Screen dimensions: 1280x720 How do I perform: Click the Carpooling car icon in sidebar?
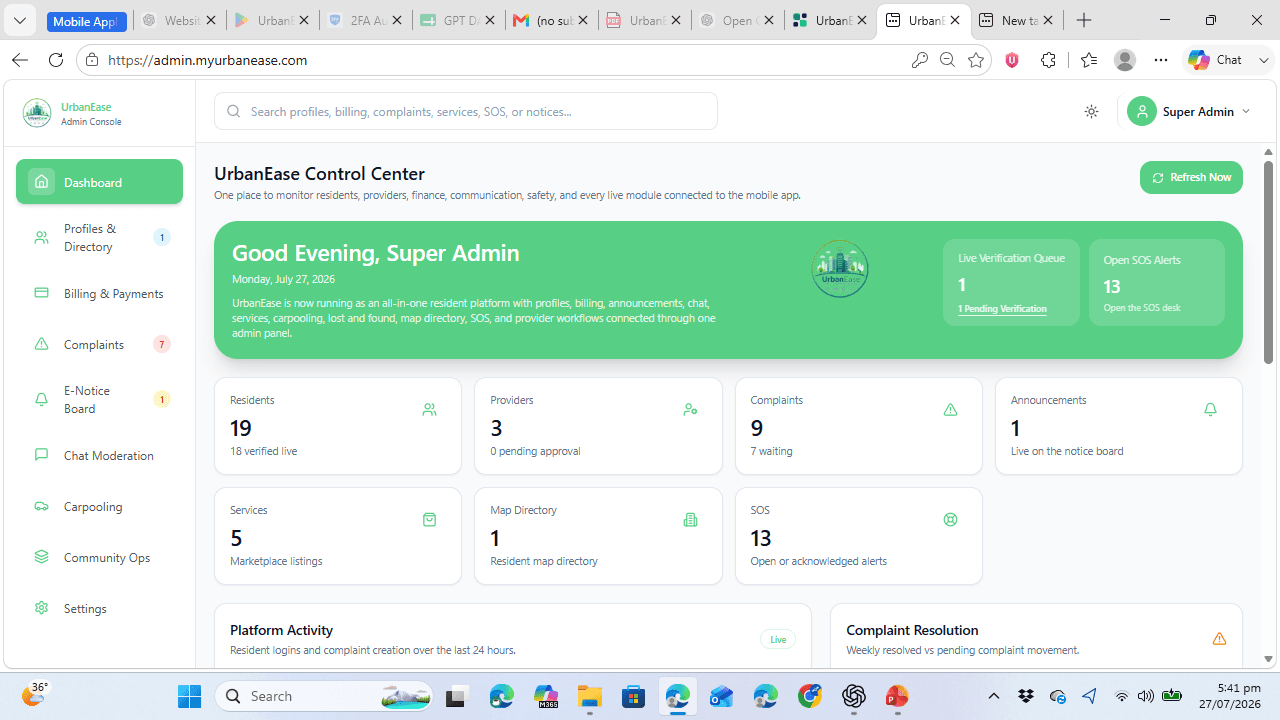click(x=41, y=507)
